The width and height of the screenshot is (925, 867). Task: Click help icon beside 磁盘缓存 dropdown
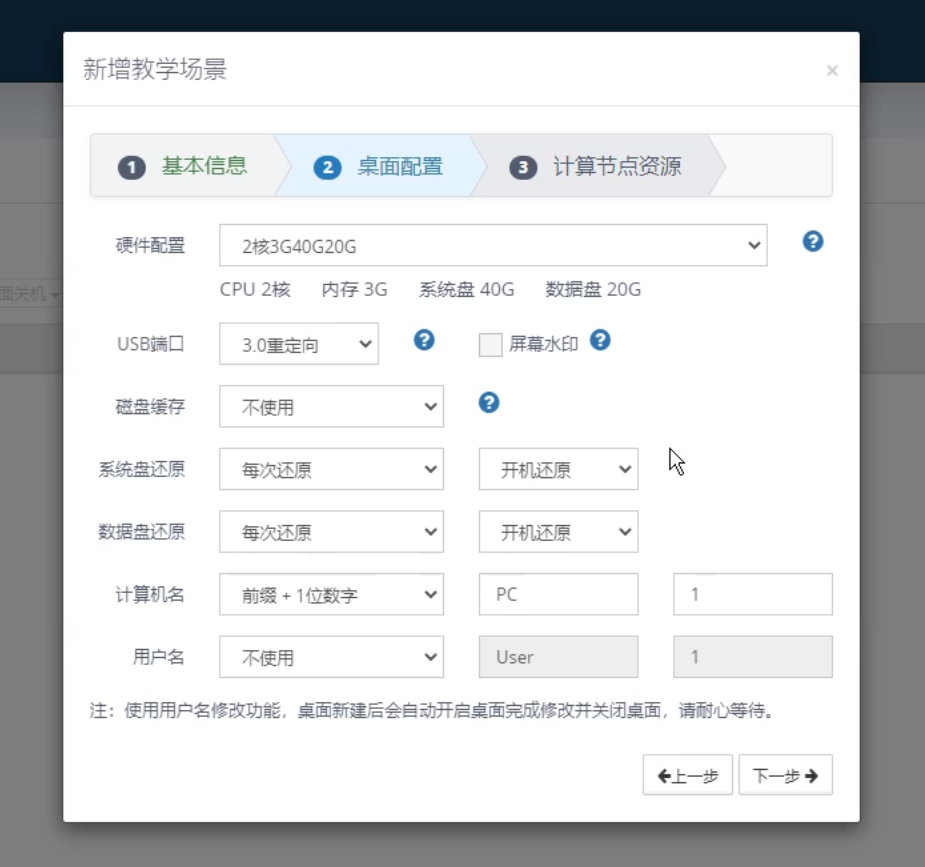489,402
